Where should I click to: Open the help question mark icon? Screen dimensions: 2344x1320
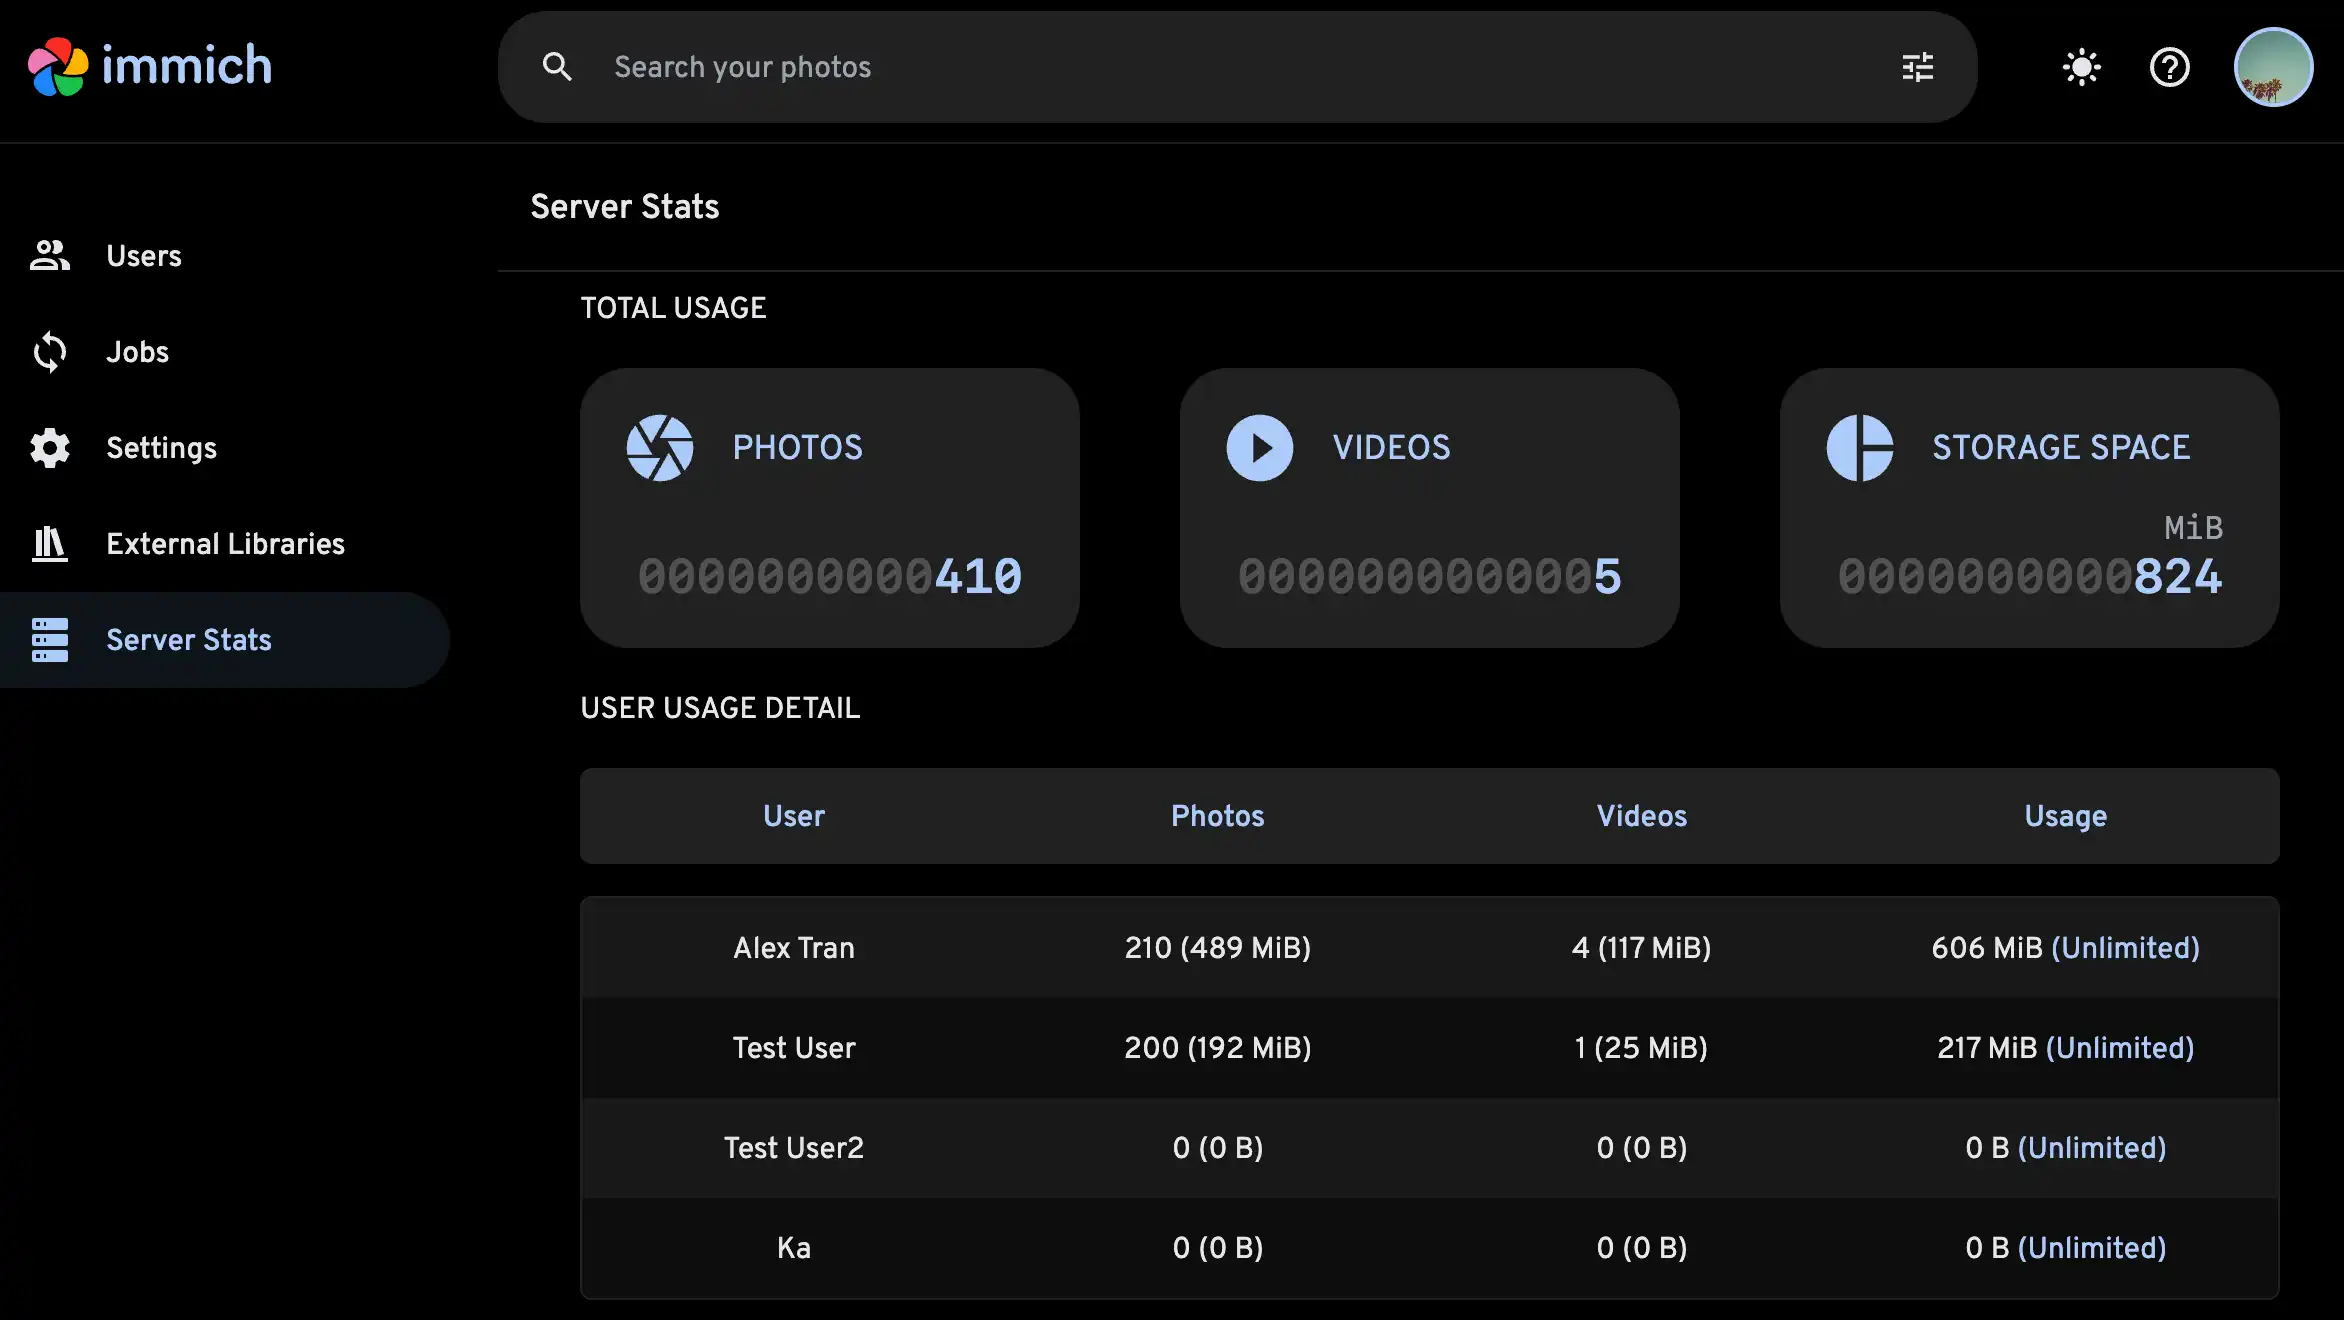coord(2169,66)
